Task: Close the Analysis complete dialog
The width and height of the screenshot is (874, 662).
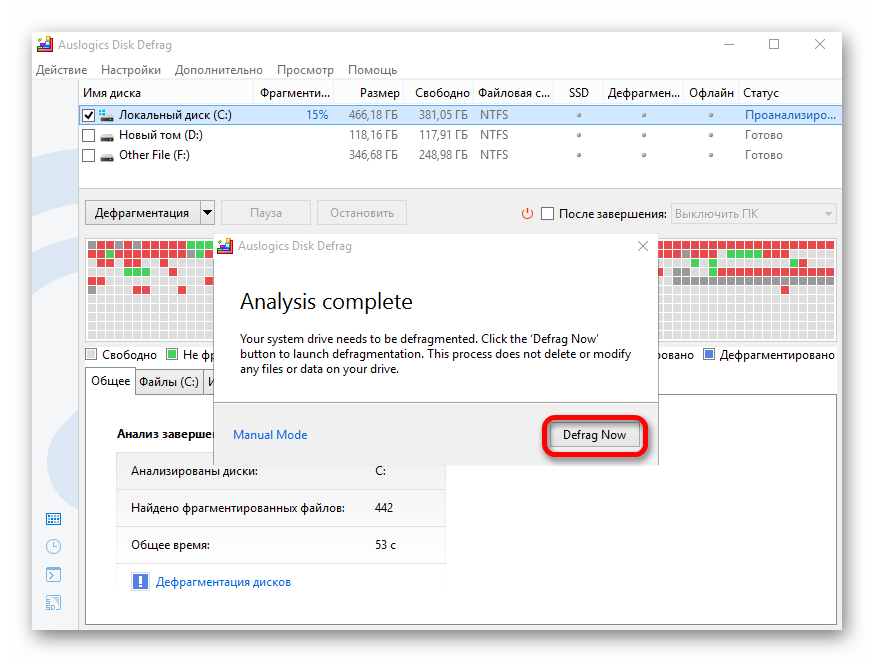Action: tap(643, 246)
